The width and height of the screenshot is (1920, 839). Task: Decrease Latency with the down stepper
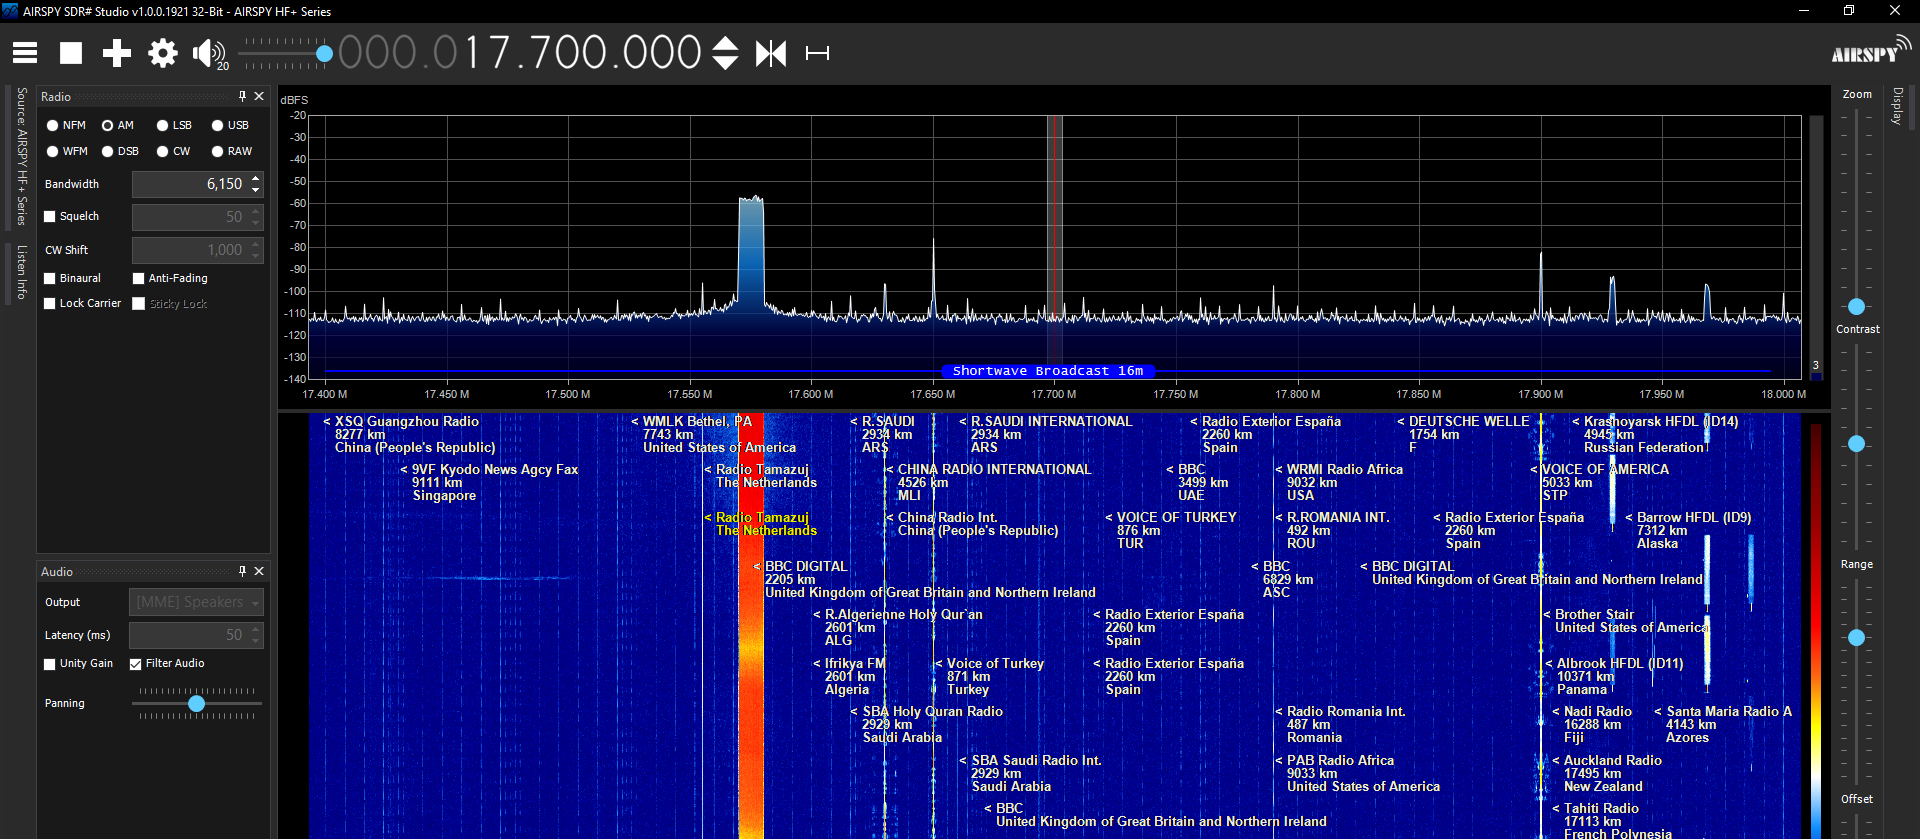(256, 641)
